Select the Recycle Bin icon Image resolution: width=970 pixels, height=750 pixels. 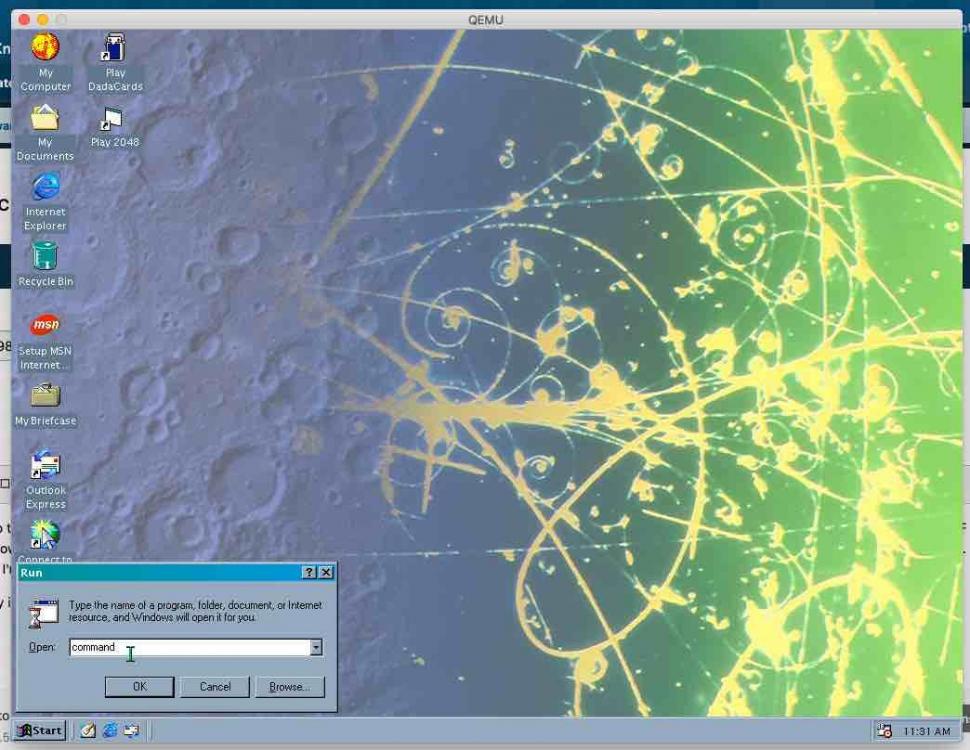[45, 257]
